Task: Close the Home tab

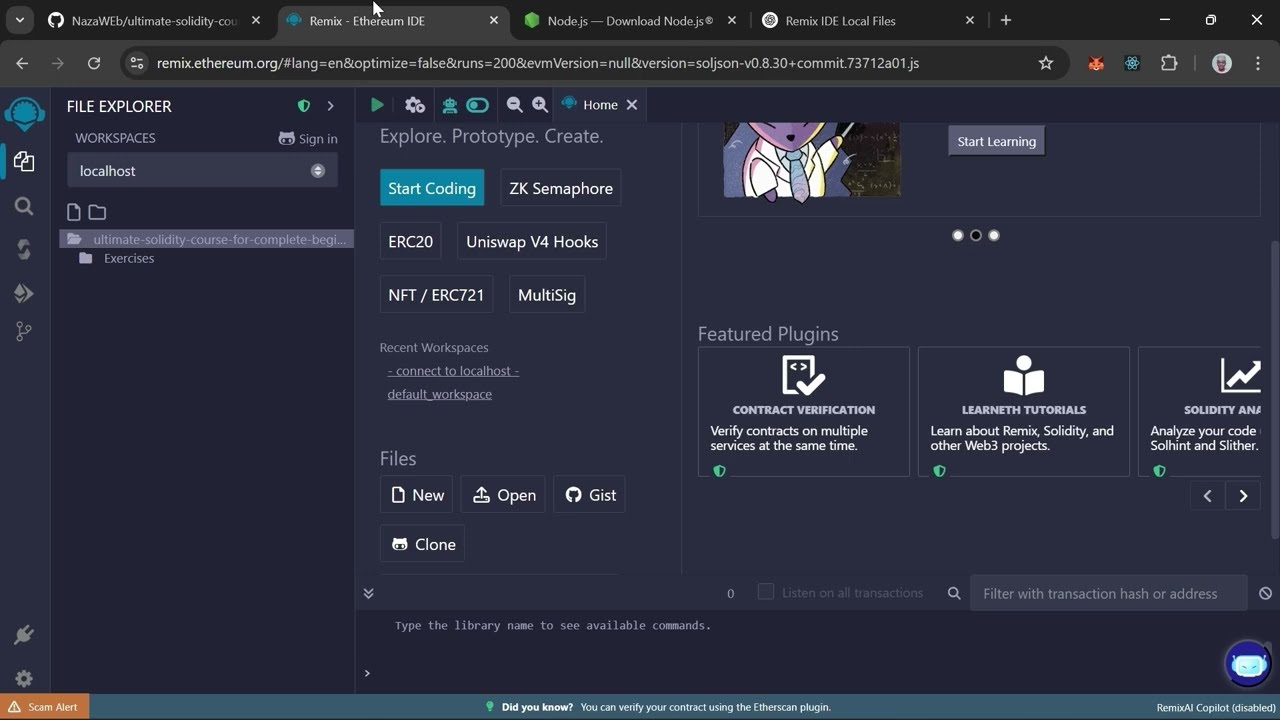Action: 632,105
